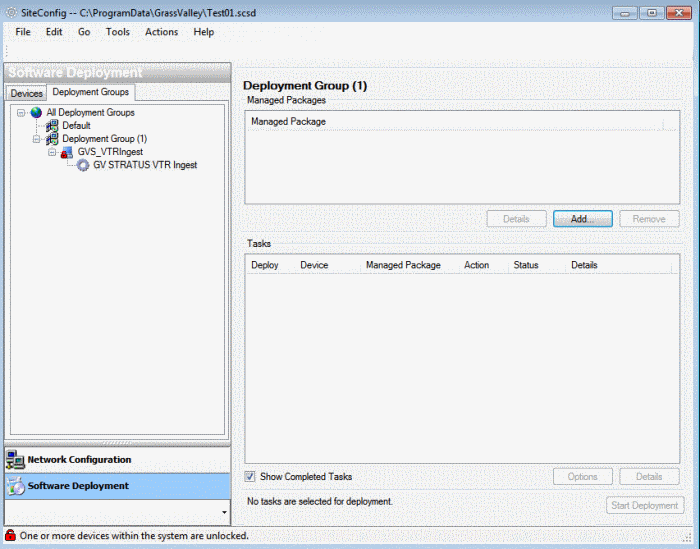Click the toolbar grip handle below File
The height and width of the screenshot is (549, 700).
coord(6,51)
